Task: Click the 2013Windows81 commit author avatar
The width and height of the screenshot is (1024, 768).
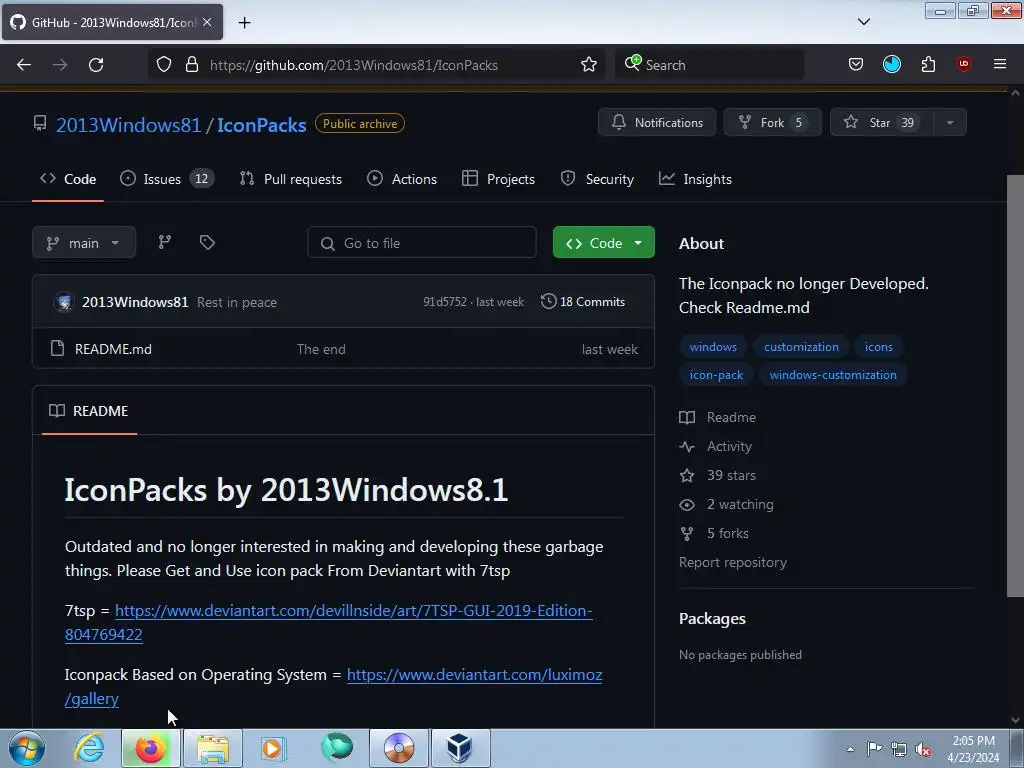Action: [x=64, y=302]
